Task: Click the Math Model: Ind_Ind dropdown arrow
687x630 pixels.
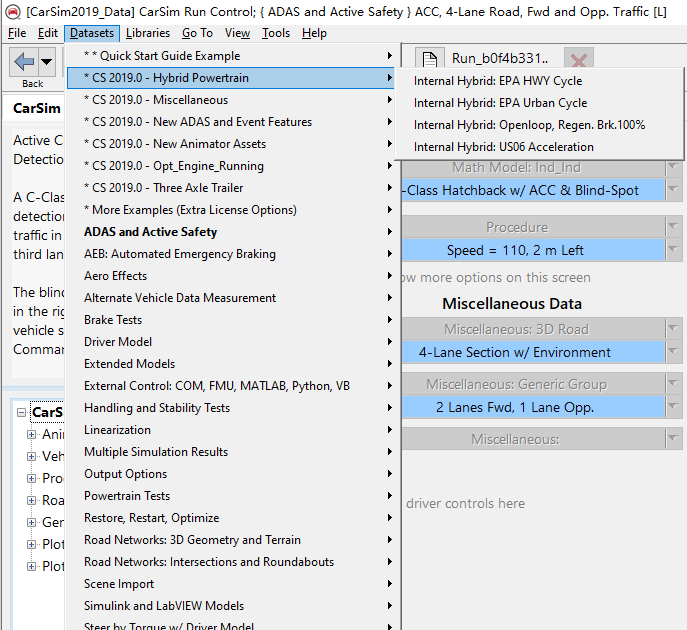Action: pos(673,167)
